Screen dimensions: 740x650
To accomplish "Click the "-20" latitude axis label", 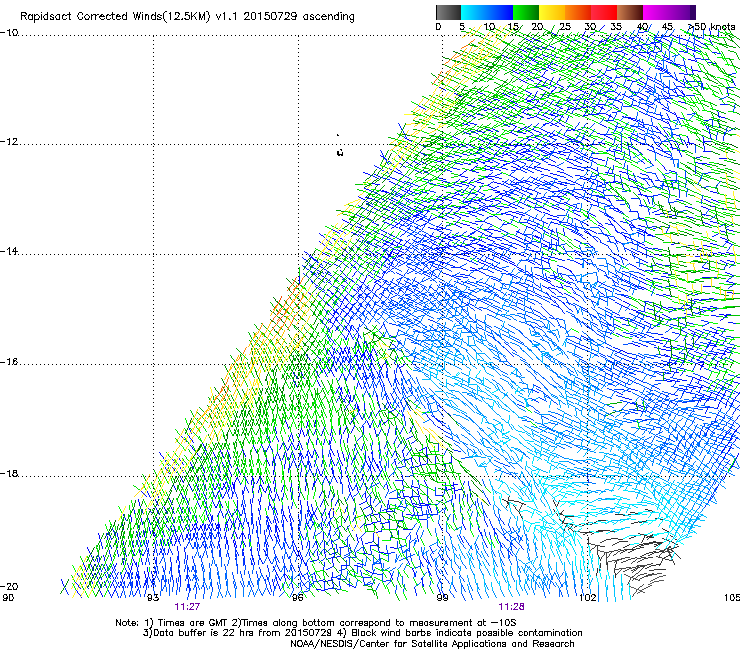I will pyautogui.click(x=9, y=586).
